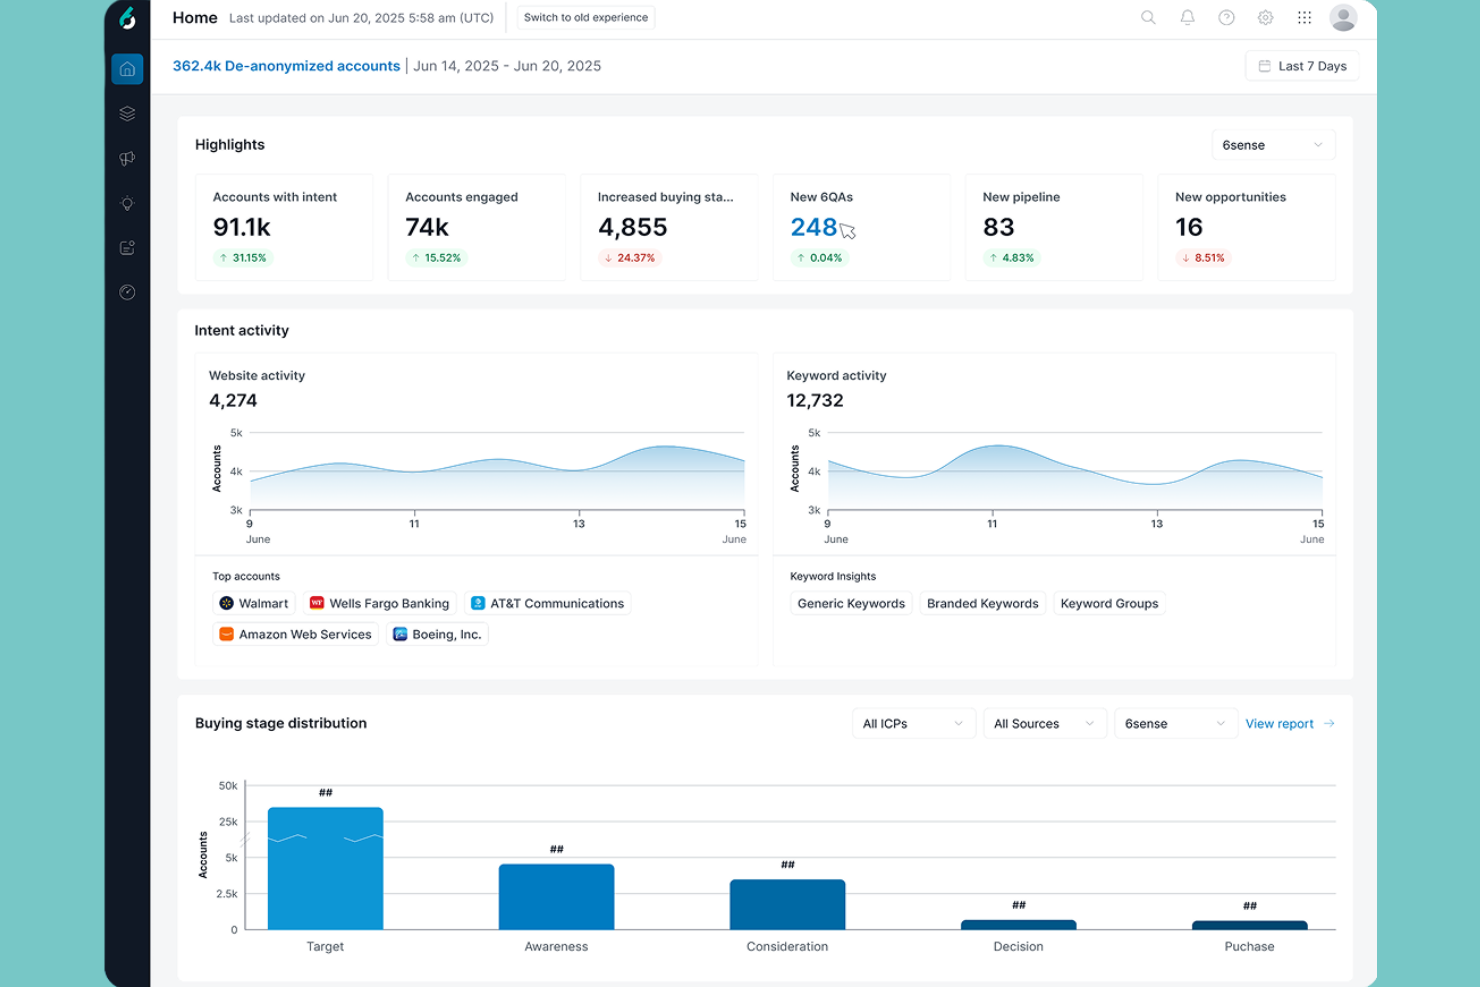The height and width of the screenshot is (987, 1480).
Task: Open the user profile avatar
Action: [1343, 17]
